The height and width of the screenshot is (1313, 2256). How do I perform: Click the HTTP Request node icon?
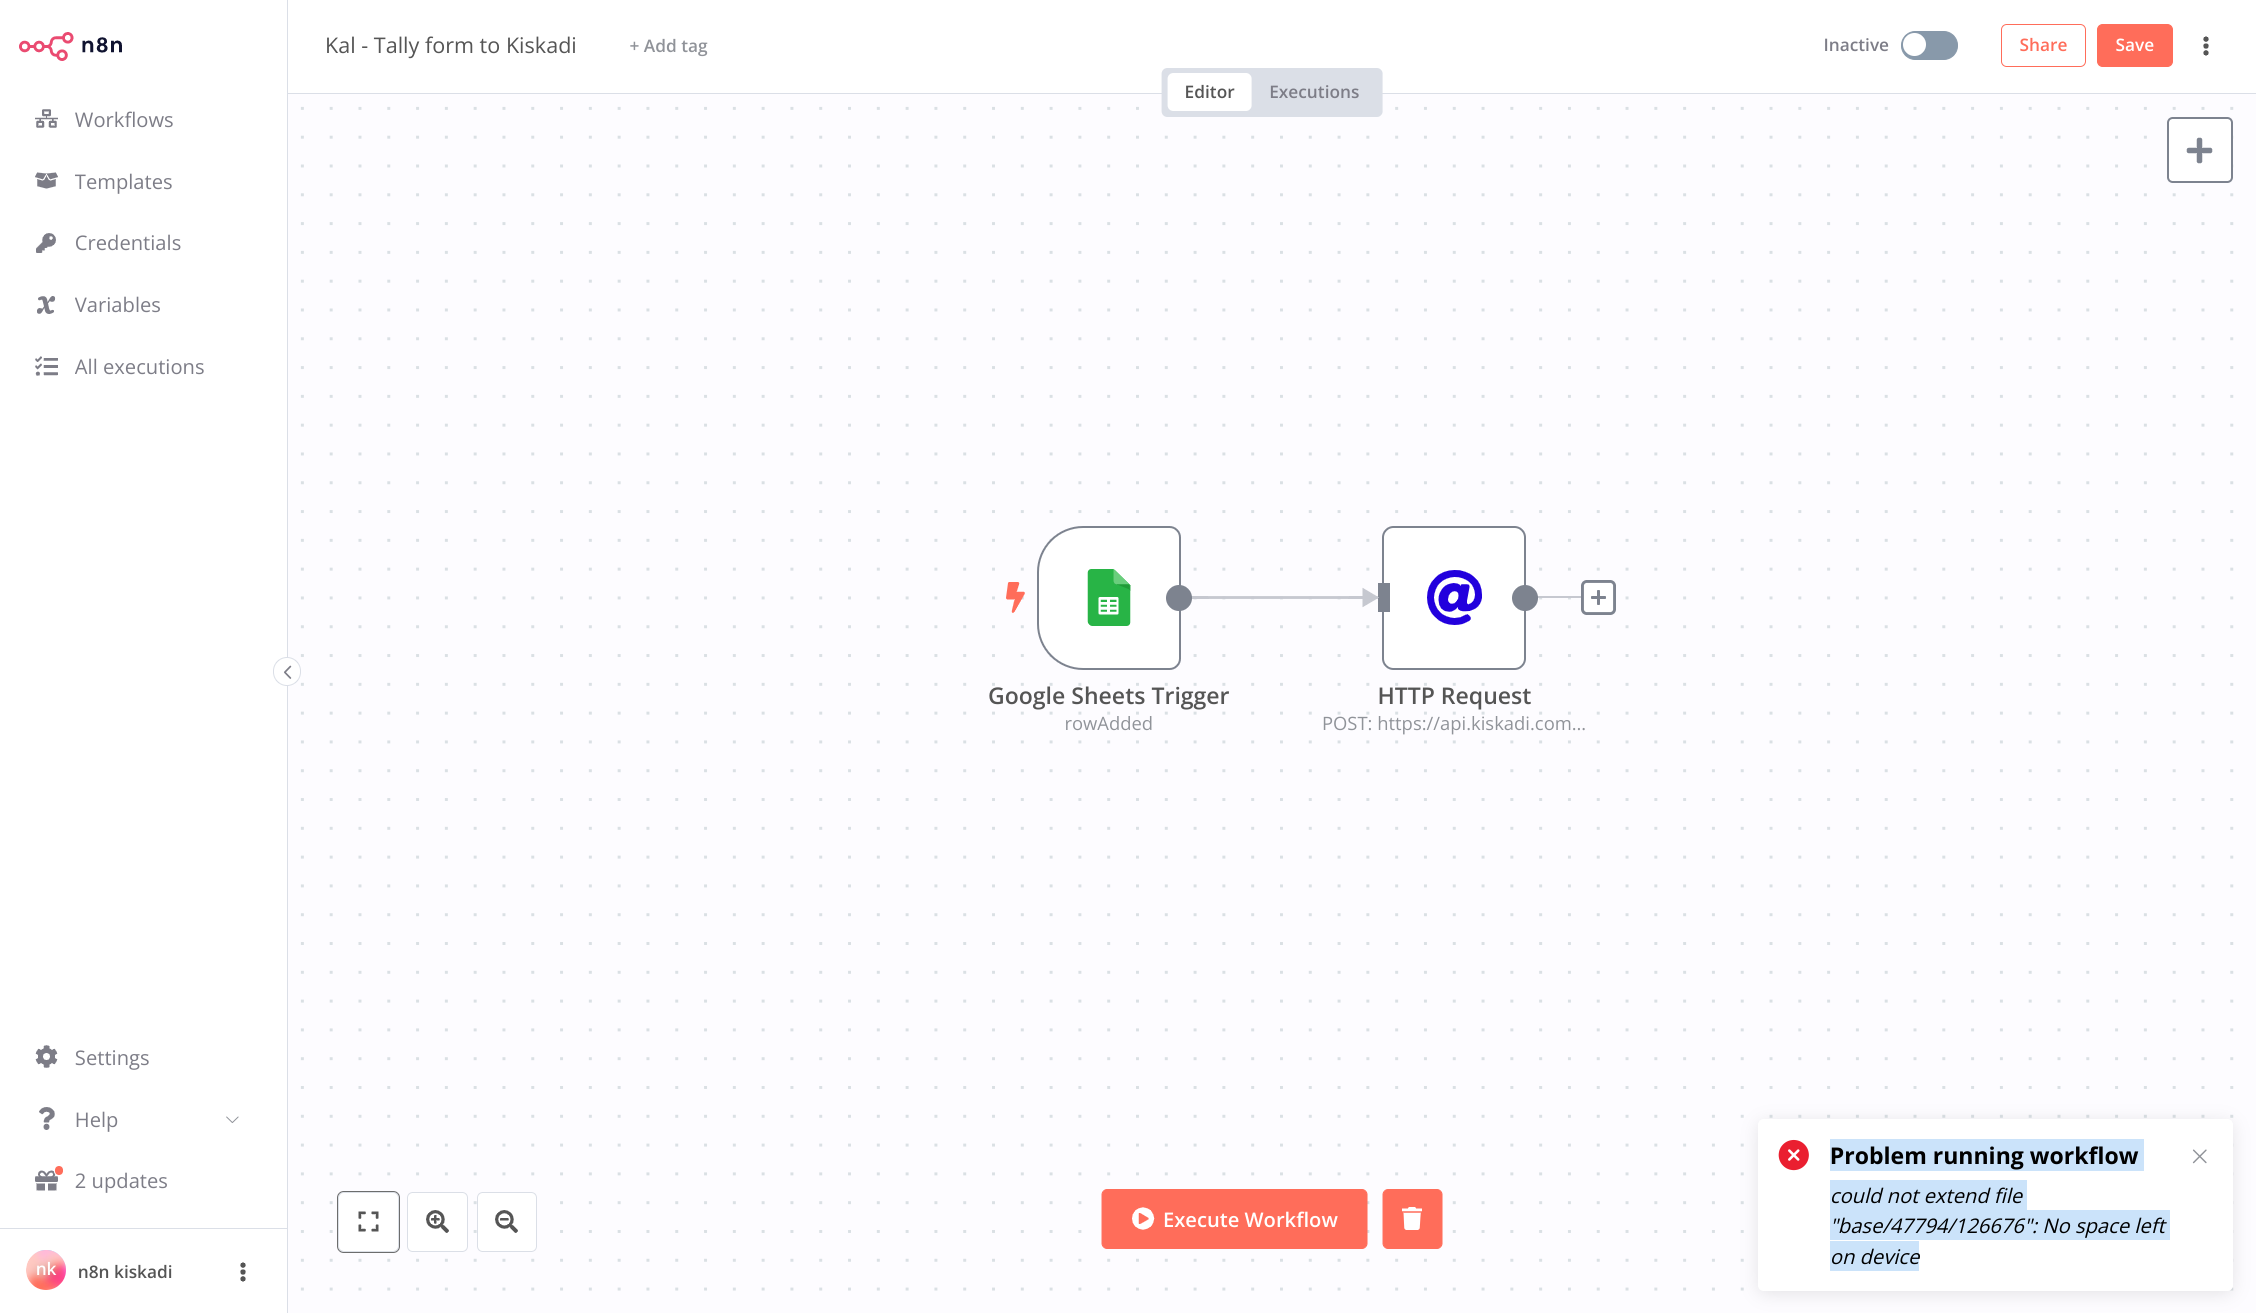[1453, 597]
